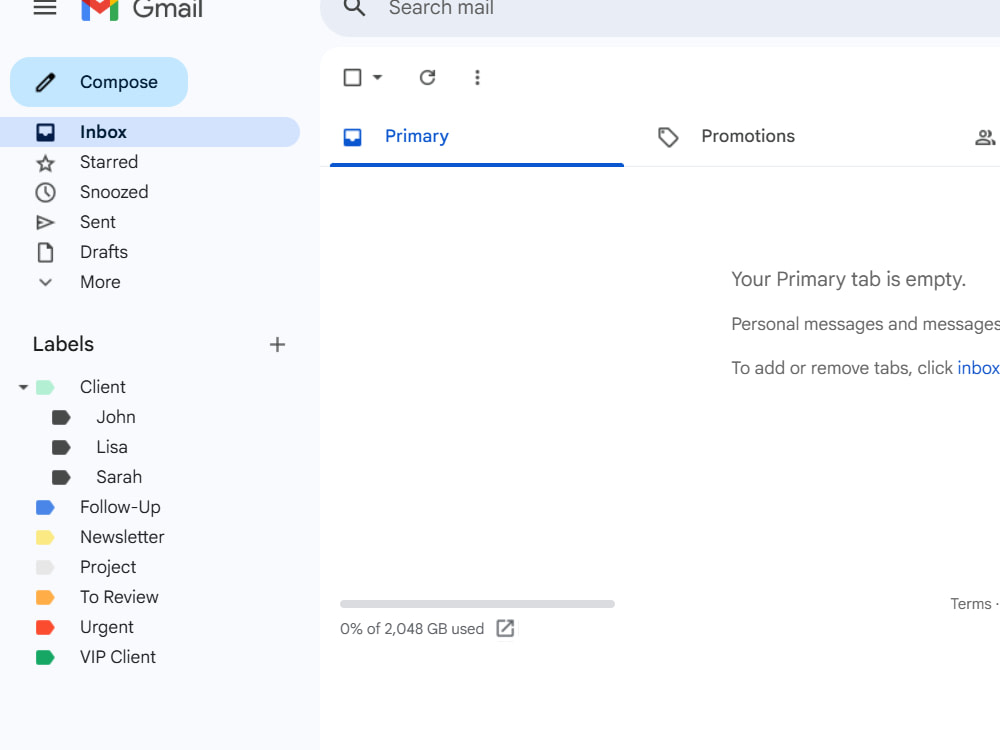Click the inbox settings link

point(978,368)
